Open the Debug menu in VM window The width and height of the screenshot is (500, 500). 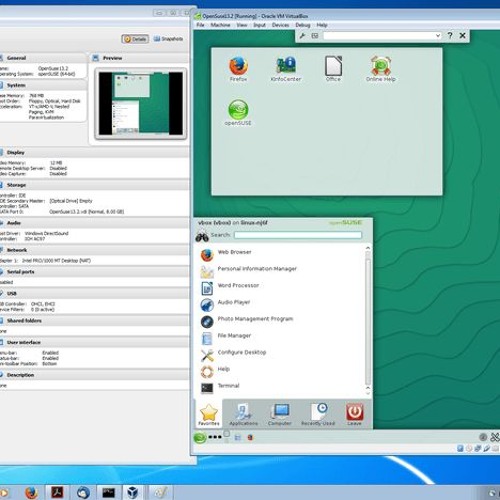click(303, 25)
